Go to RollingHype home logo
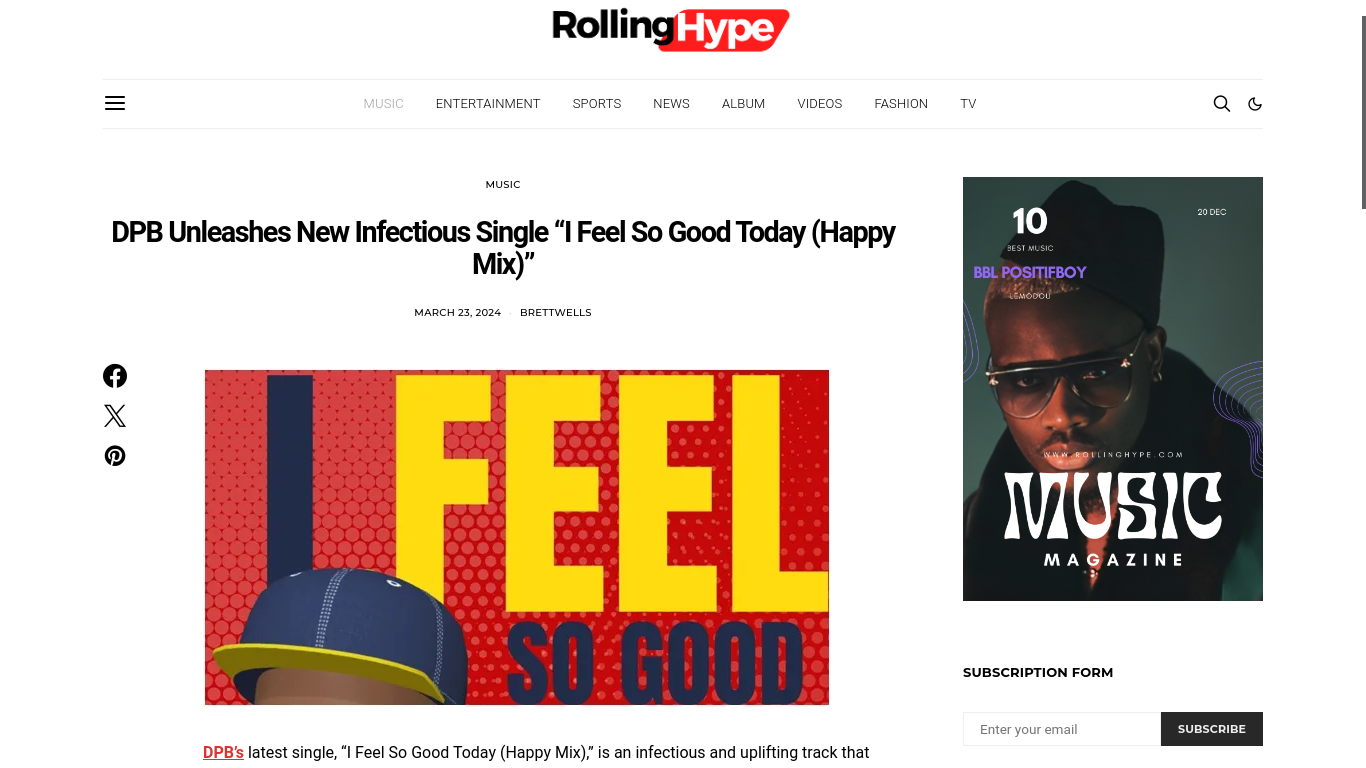 coord(671,29)
